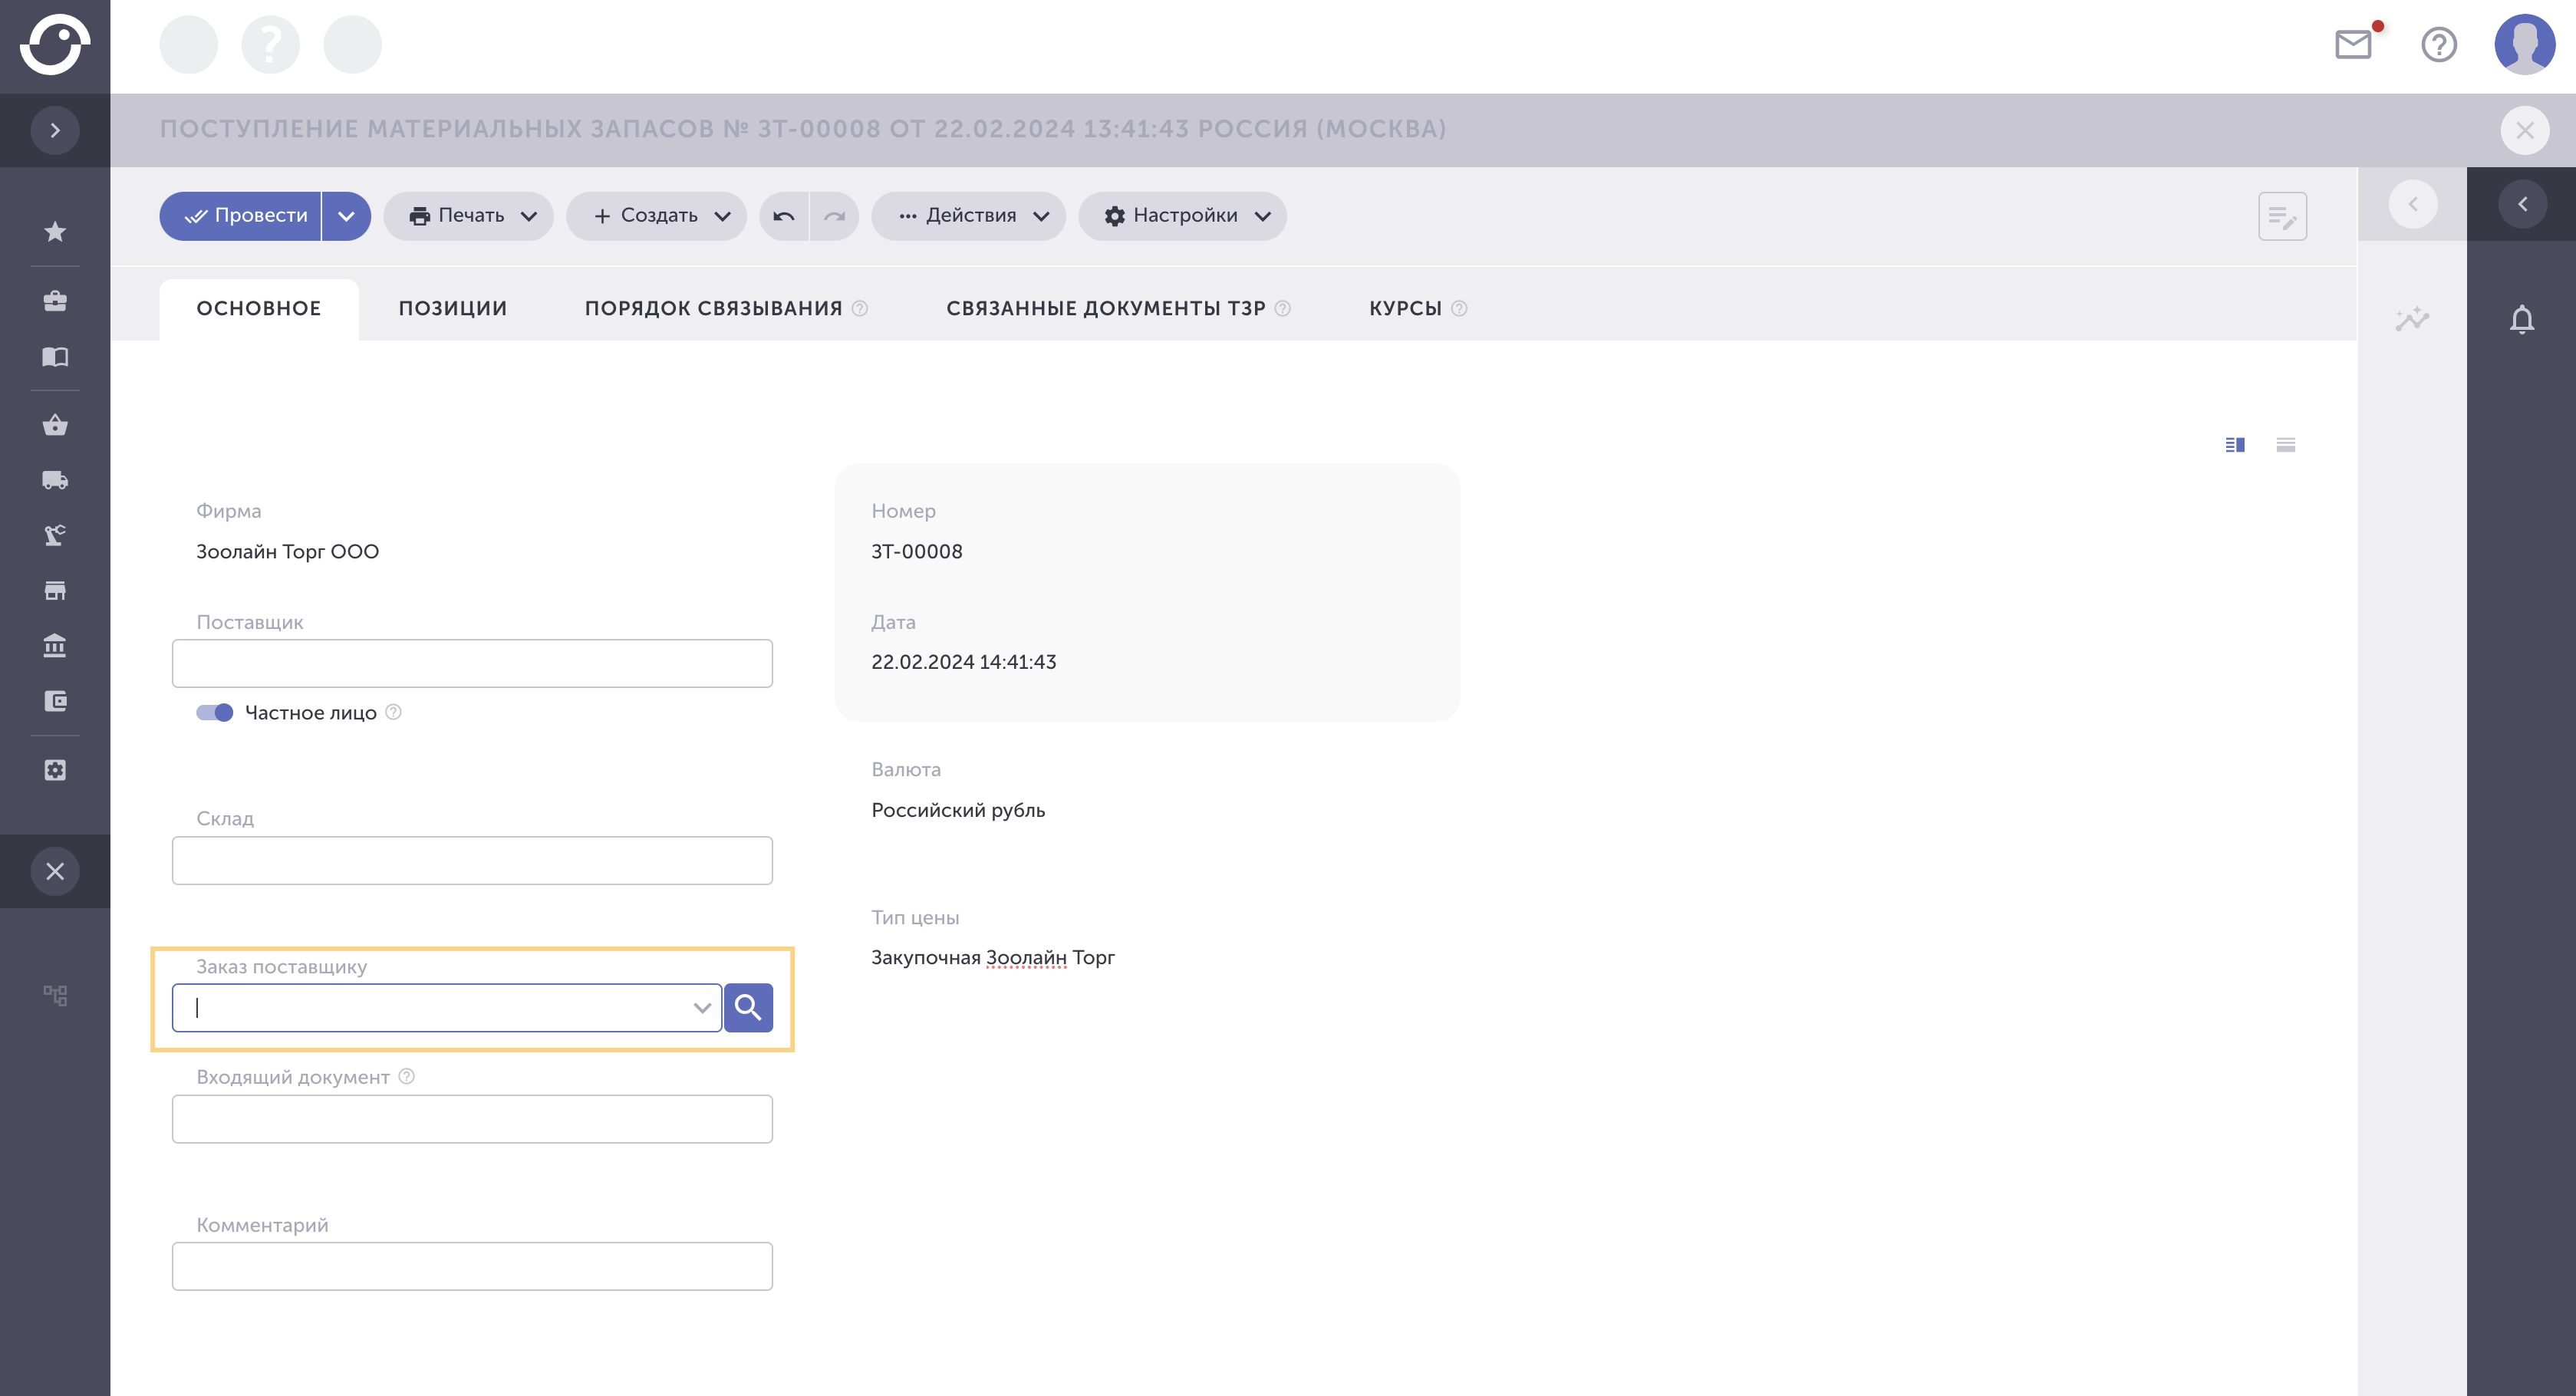Open the favorites star in sidebar
The width and height of the screenshot is (2576, 1396).
(x=55, y=231)
